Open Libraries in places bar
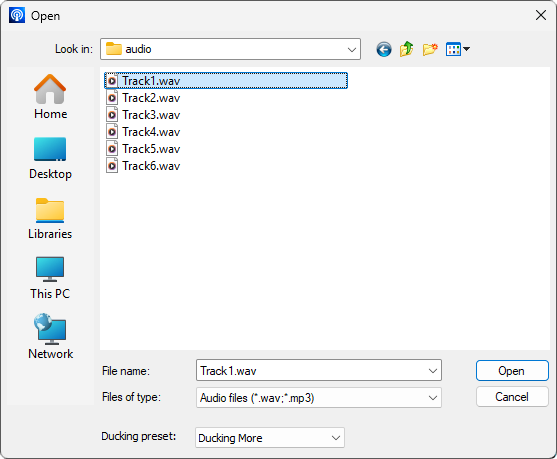This screenshot has width=557, height=459. click(50, 218)
